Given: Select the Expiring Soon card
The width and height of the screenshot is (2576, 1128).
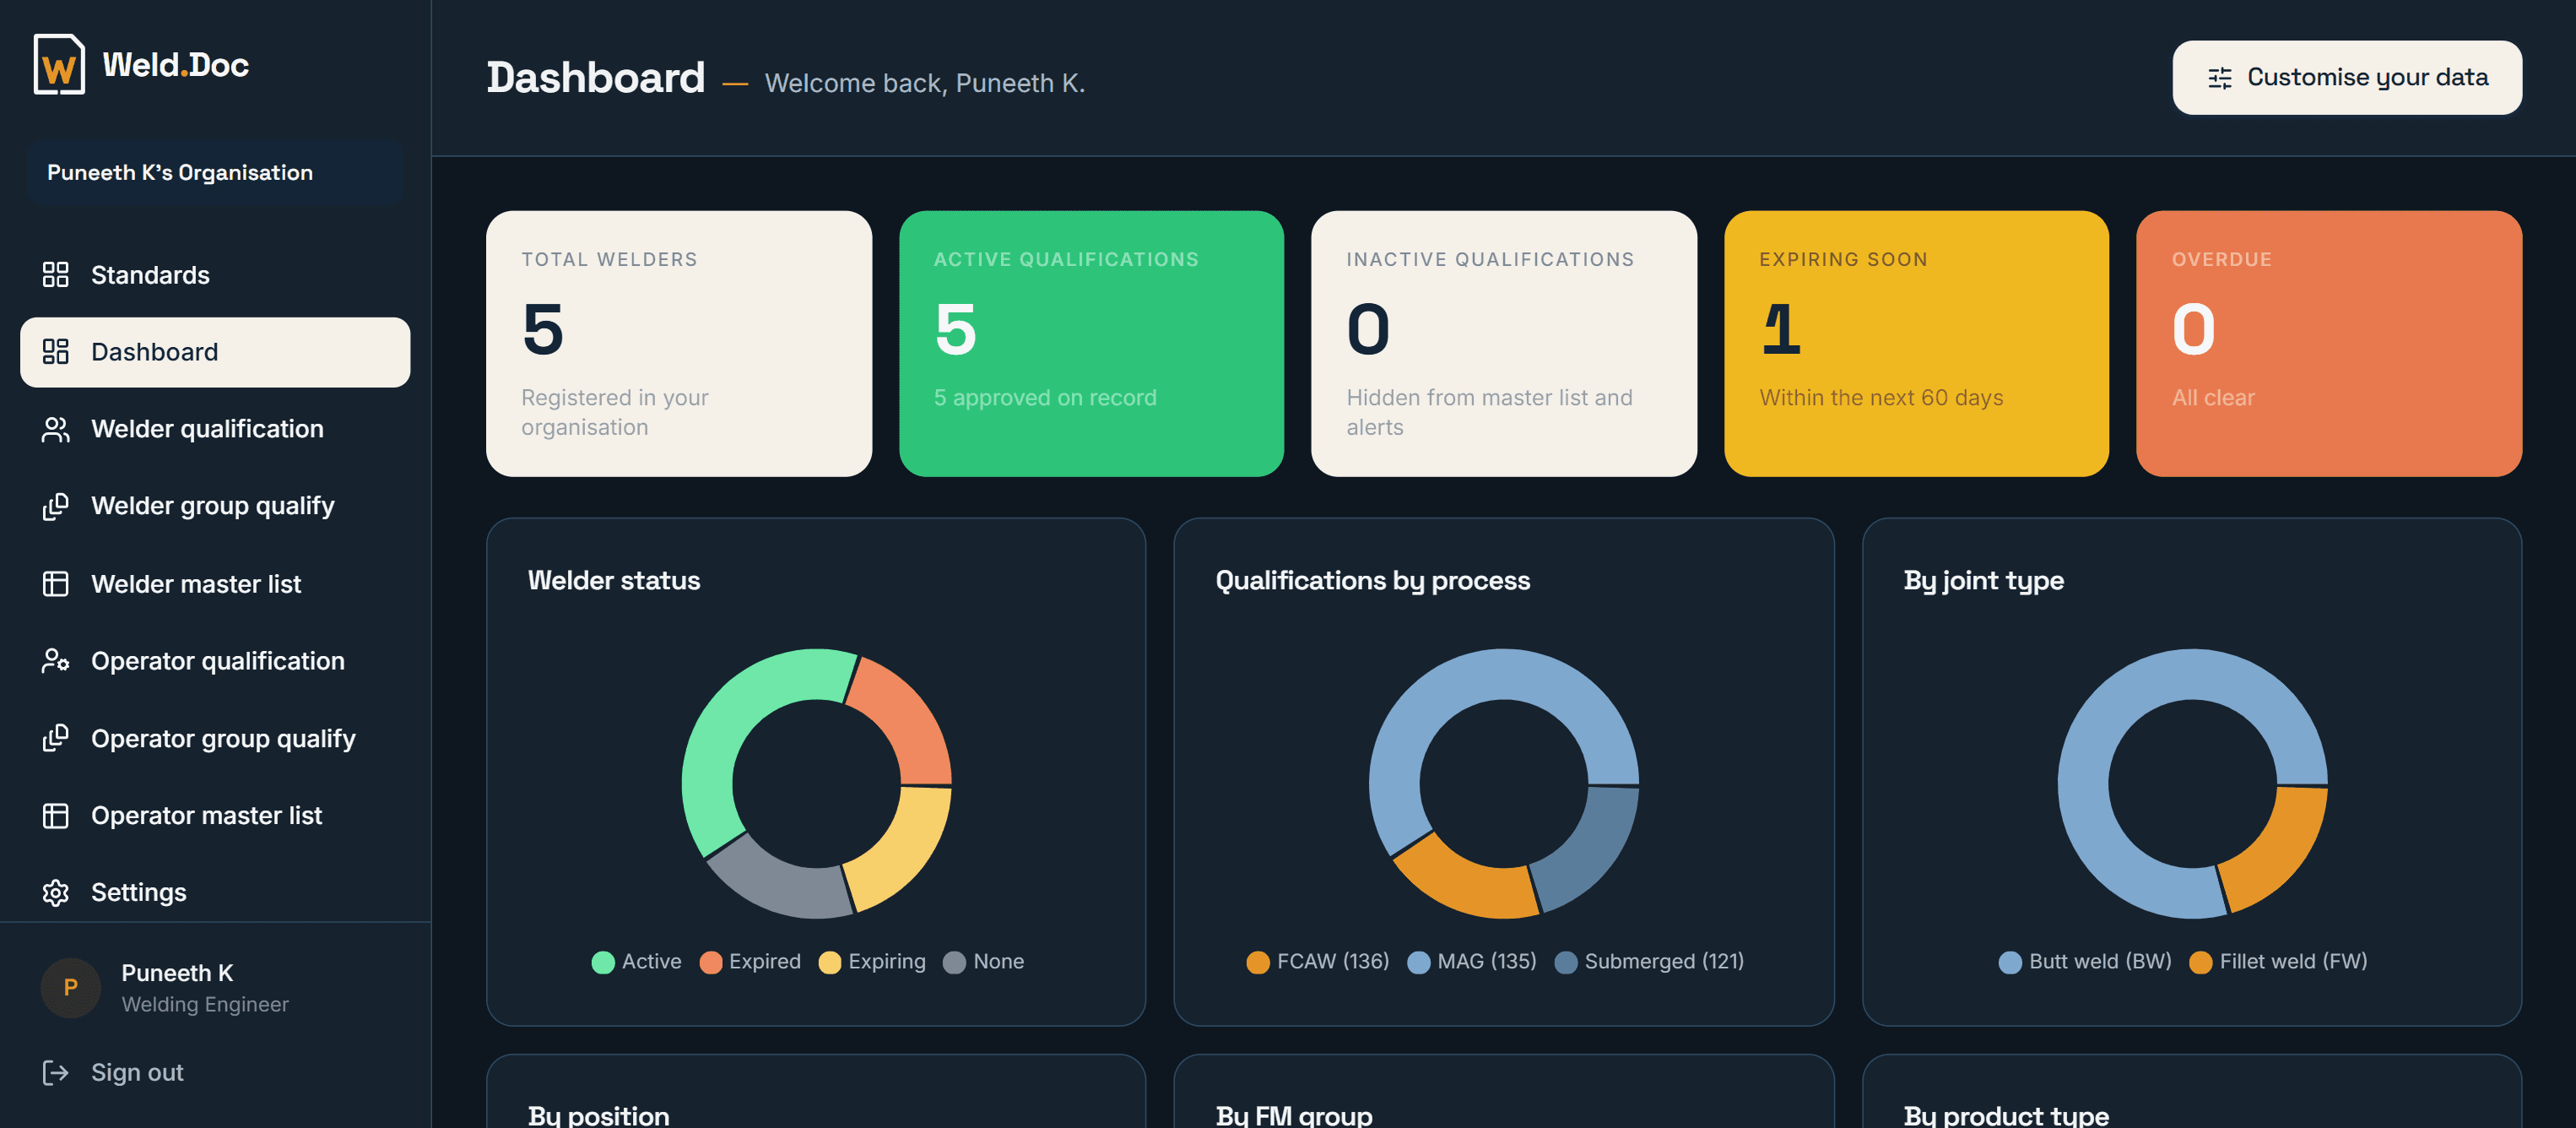Looking at the screenshot, I should coord(1916,343).
